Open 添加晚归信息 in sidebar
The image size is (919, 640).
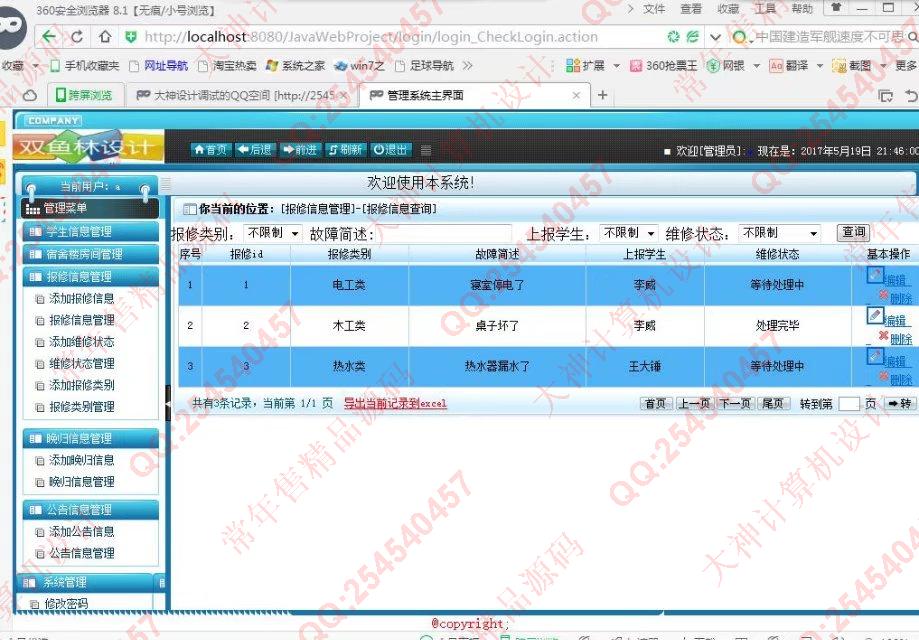tap(81, 461)
